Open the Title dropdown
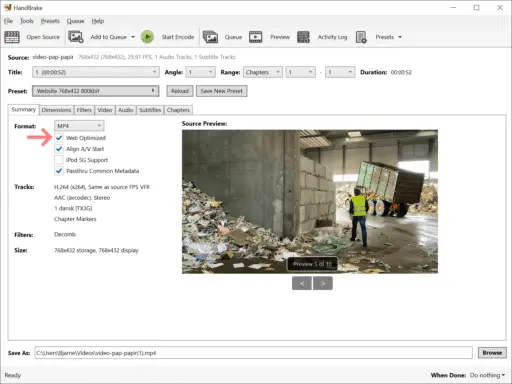The image size is (512, 384). coord(95,72)
